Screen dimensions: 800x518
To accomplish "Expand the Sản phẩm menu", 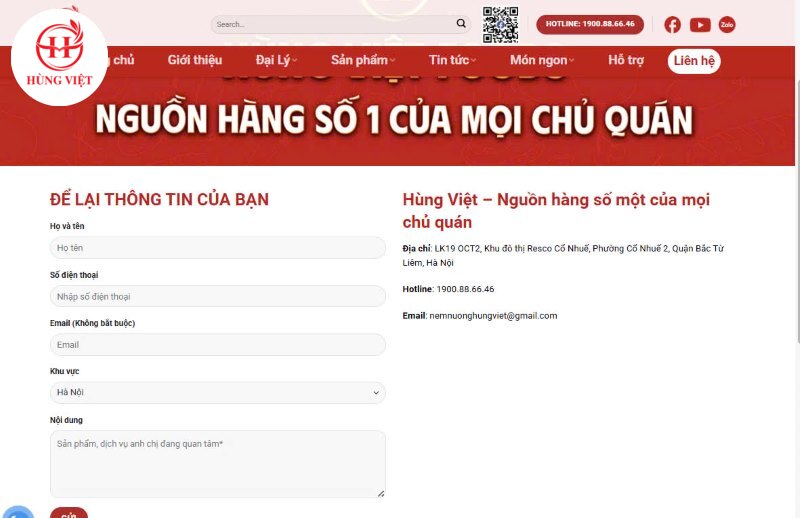I will (x=363, y=60).
